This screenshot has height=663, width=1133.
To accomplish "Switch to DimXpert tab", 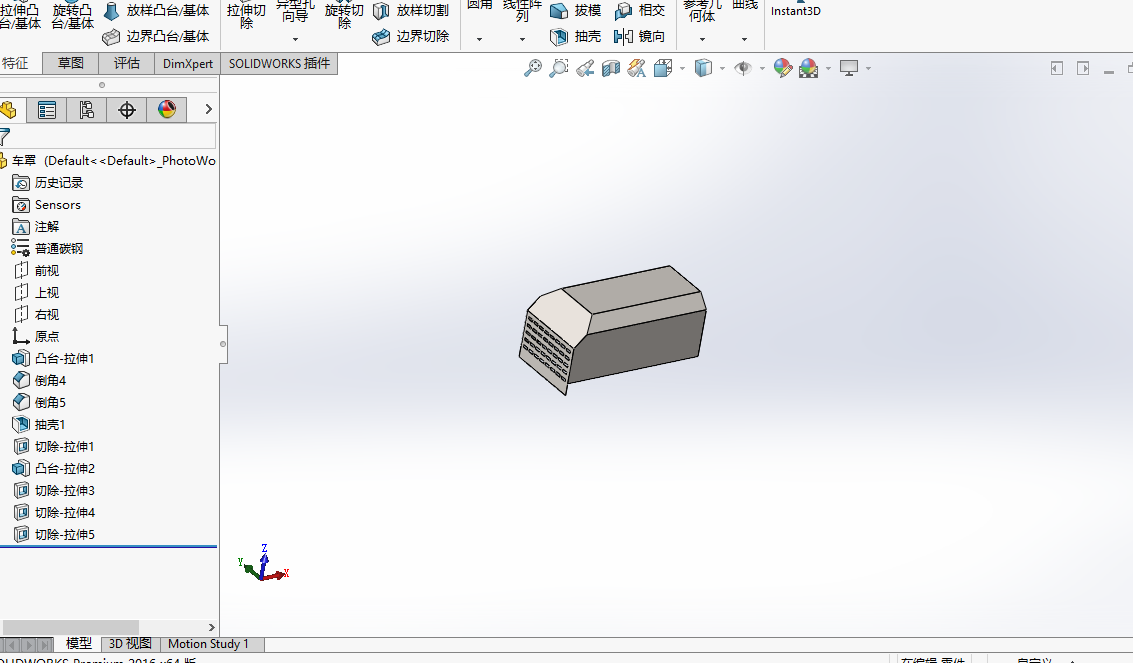I will (x=188, y=64).
